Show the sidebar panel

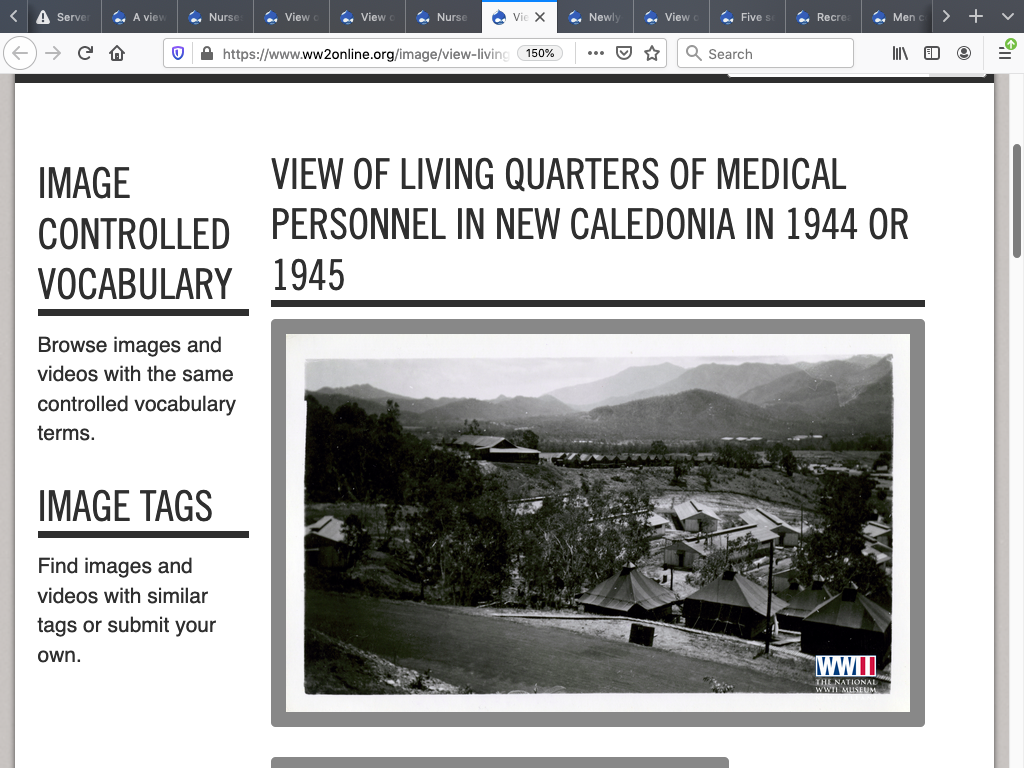(932, 54)
